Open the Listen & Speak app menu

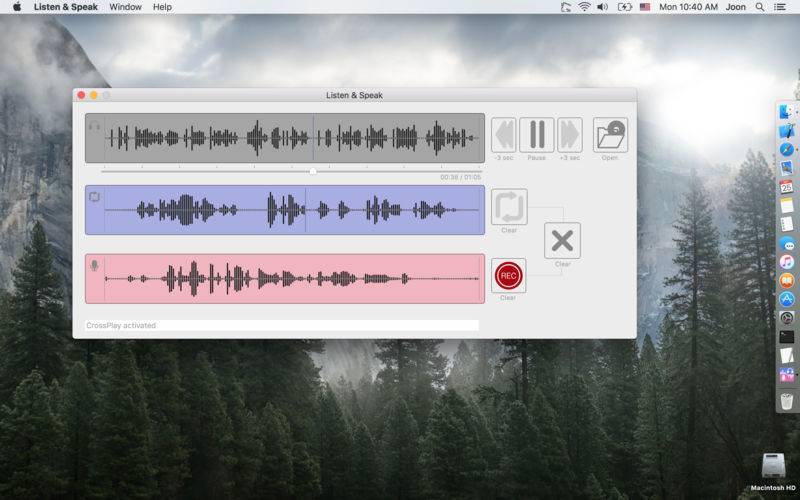[x=66, y=7]
